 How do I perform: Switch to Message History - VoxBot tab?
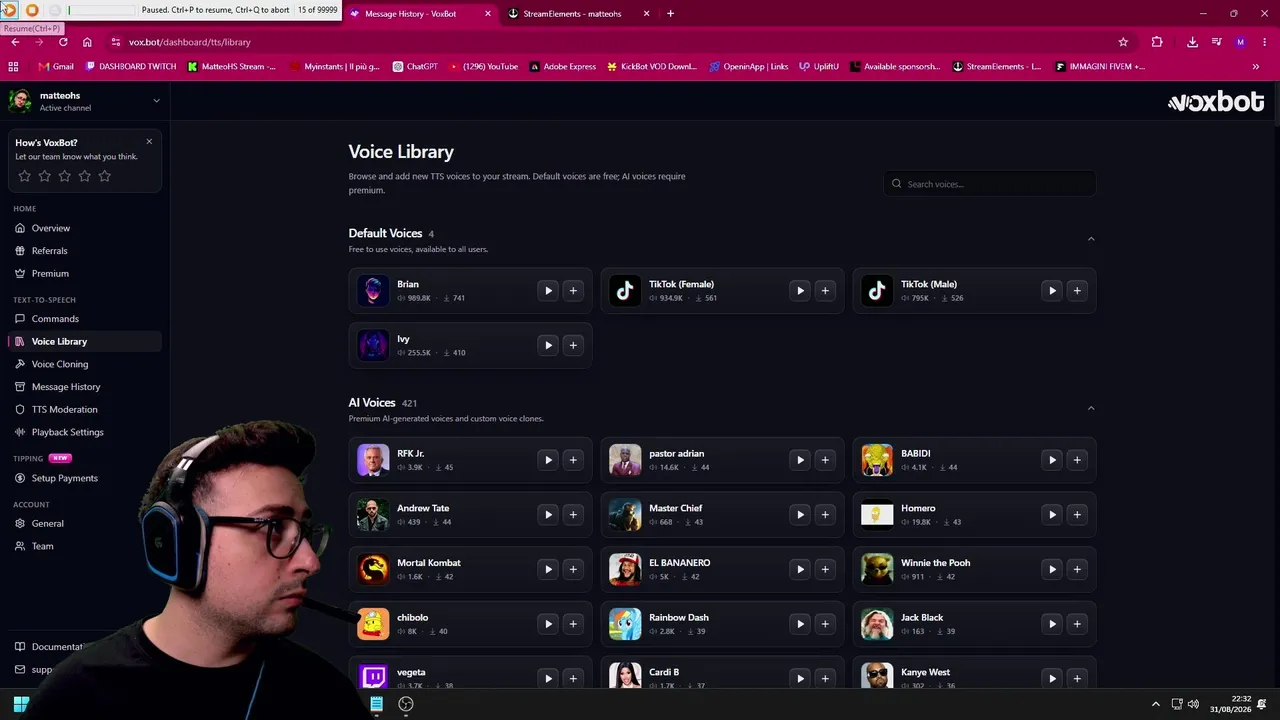tap(421, 14)
